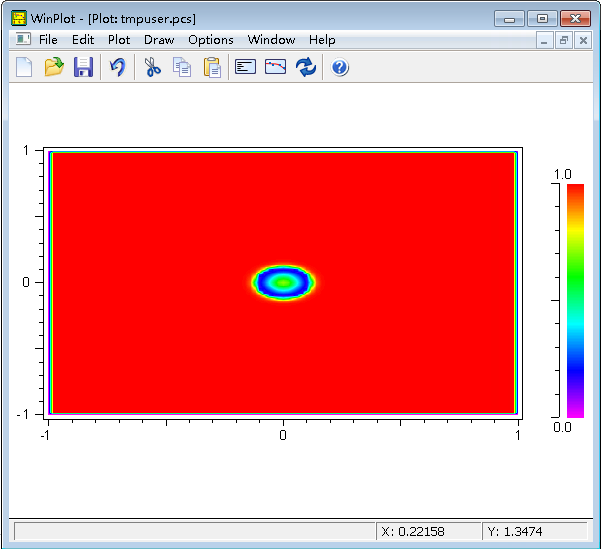Viewport: 601px width, 549px height.
Task: Click the 0.0 label below color scale
Action: (562, 427)
